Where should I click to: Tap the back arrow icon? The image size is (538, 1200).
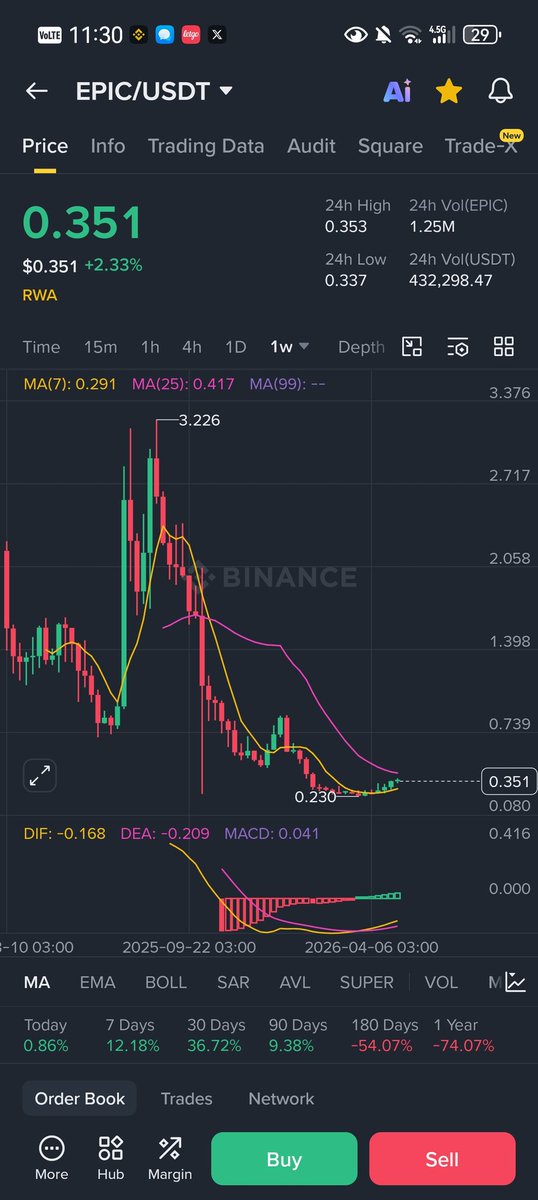[x=37, y=91]
